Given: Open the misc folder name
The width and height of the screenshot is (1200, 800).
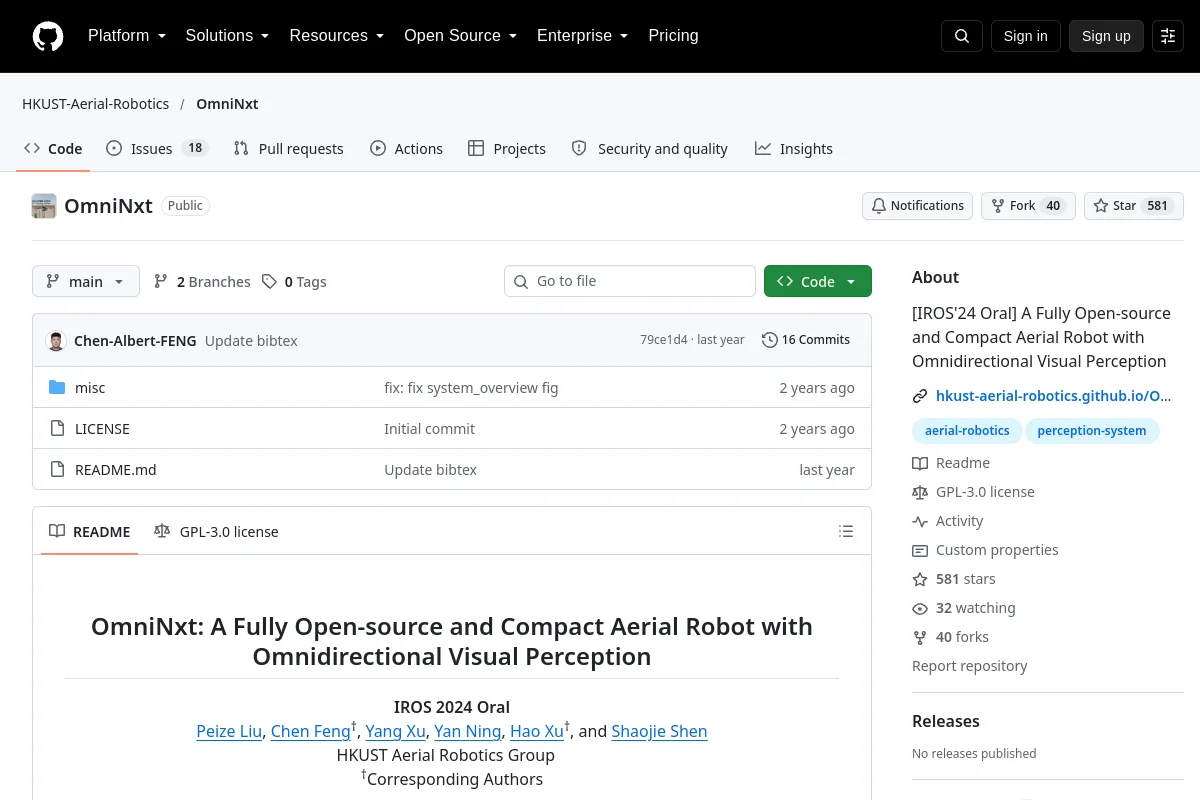Looking at the screenshot, I should click(90, 388).
